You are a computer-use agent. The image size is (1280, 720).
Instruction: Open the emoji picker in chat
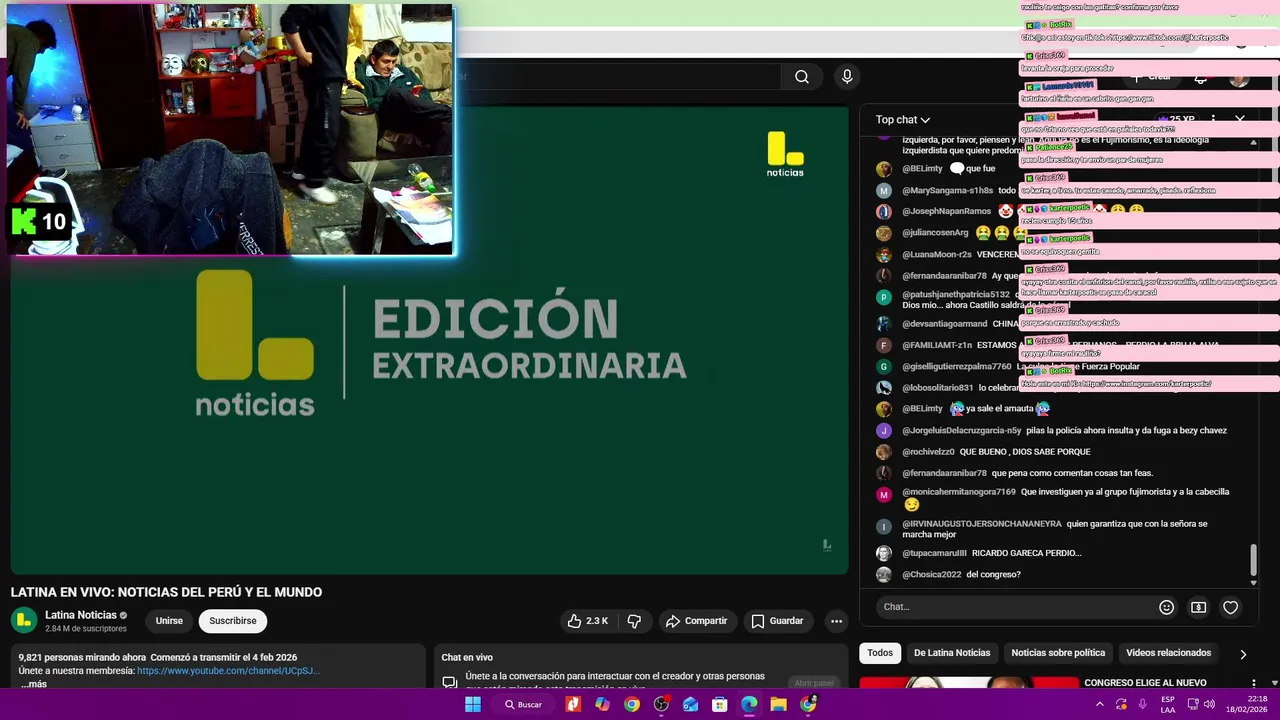pos(1166,607)
